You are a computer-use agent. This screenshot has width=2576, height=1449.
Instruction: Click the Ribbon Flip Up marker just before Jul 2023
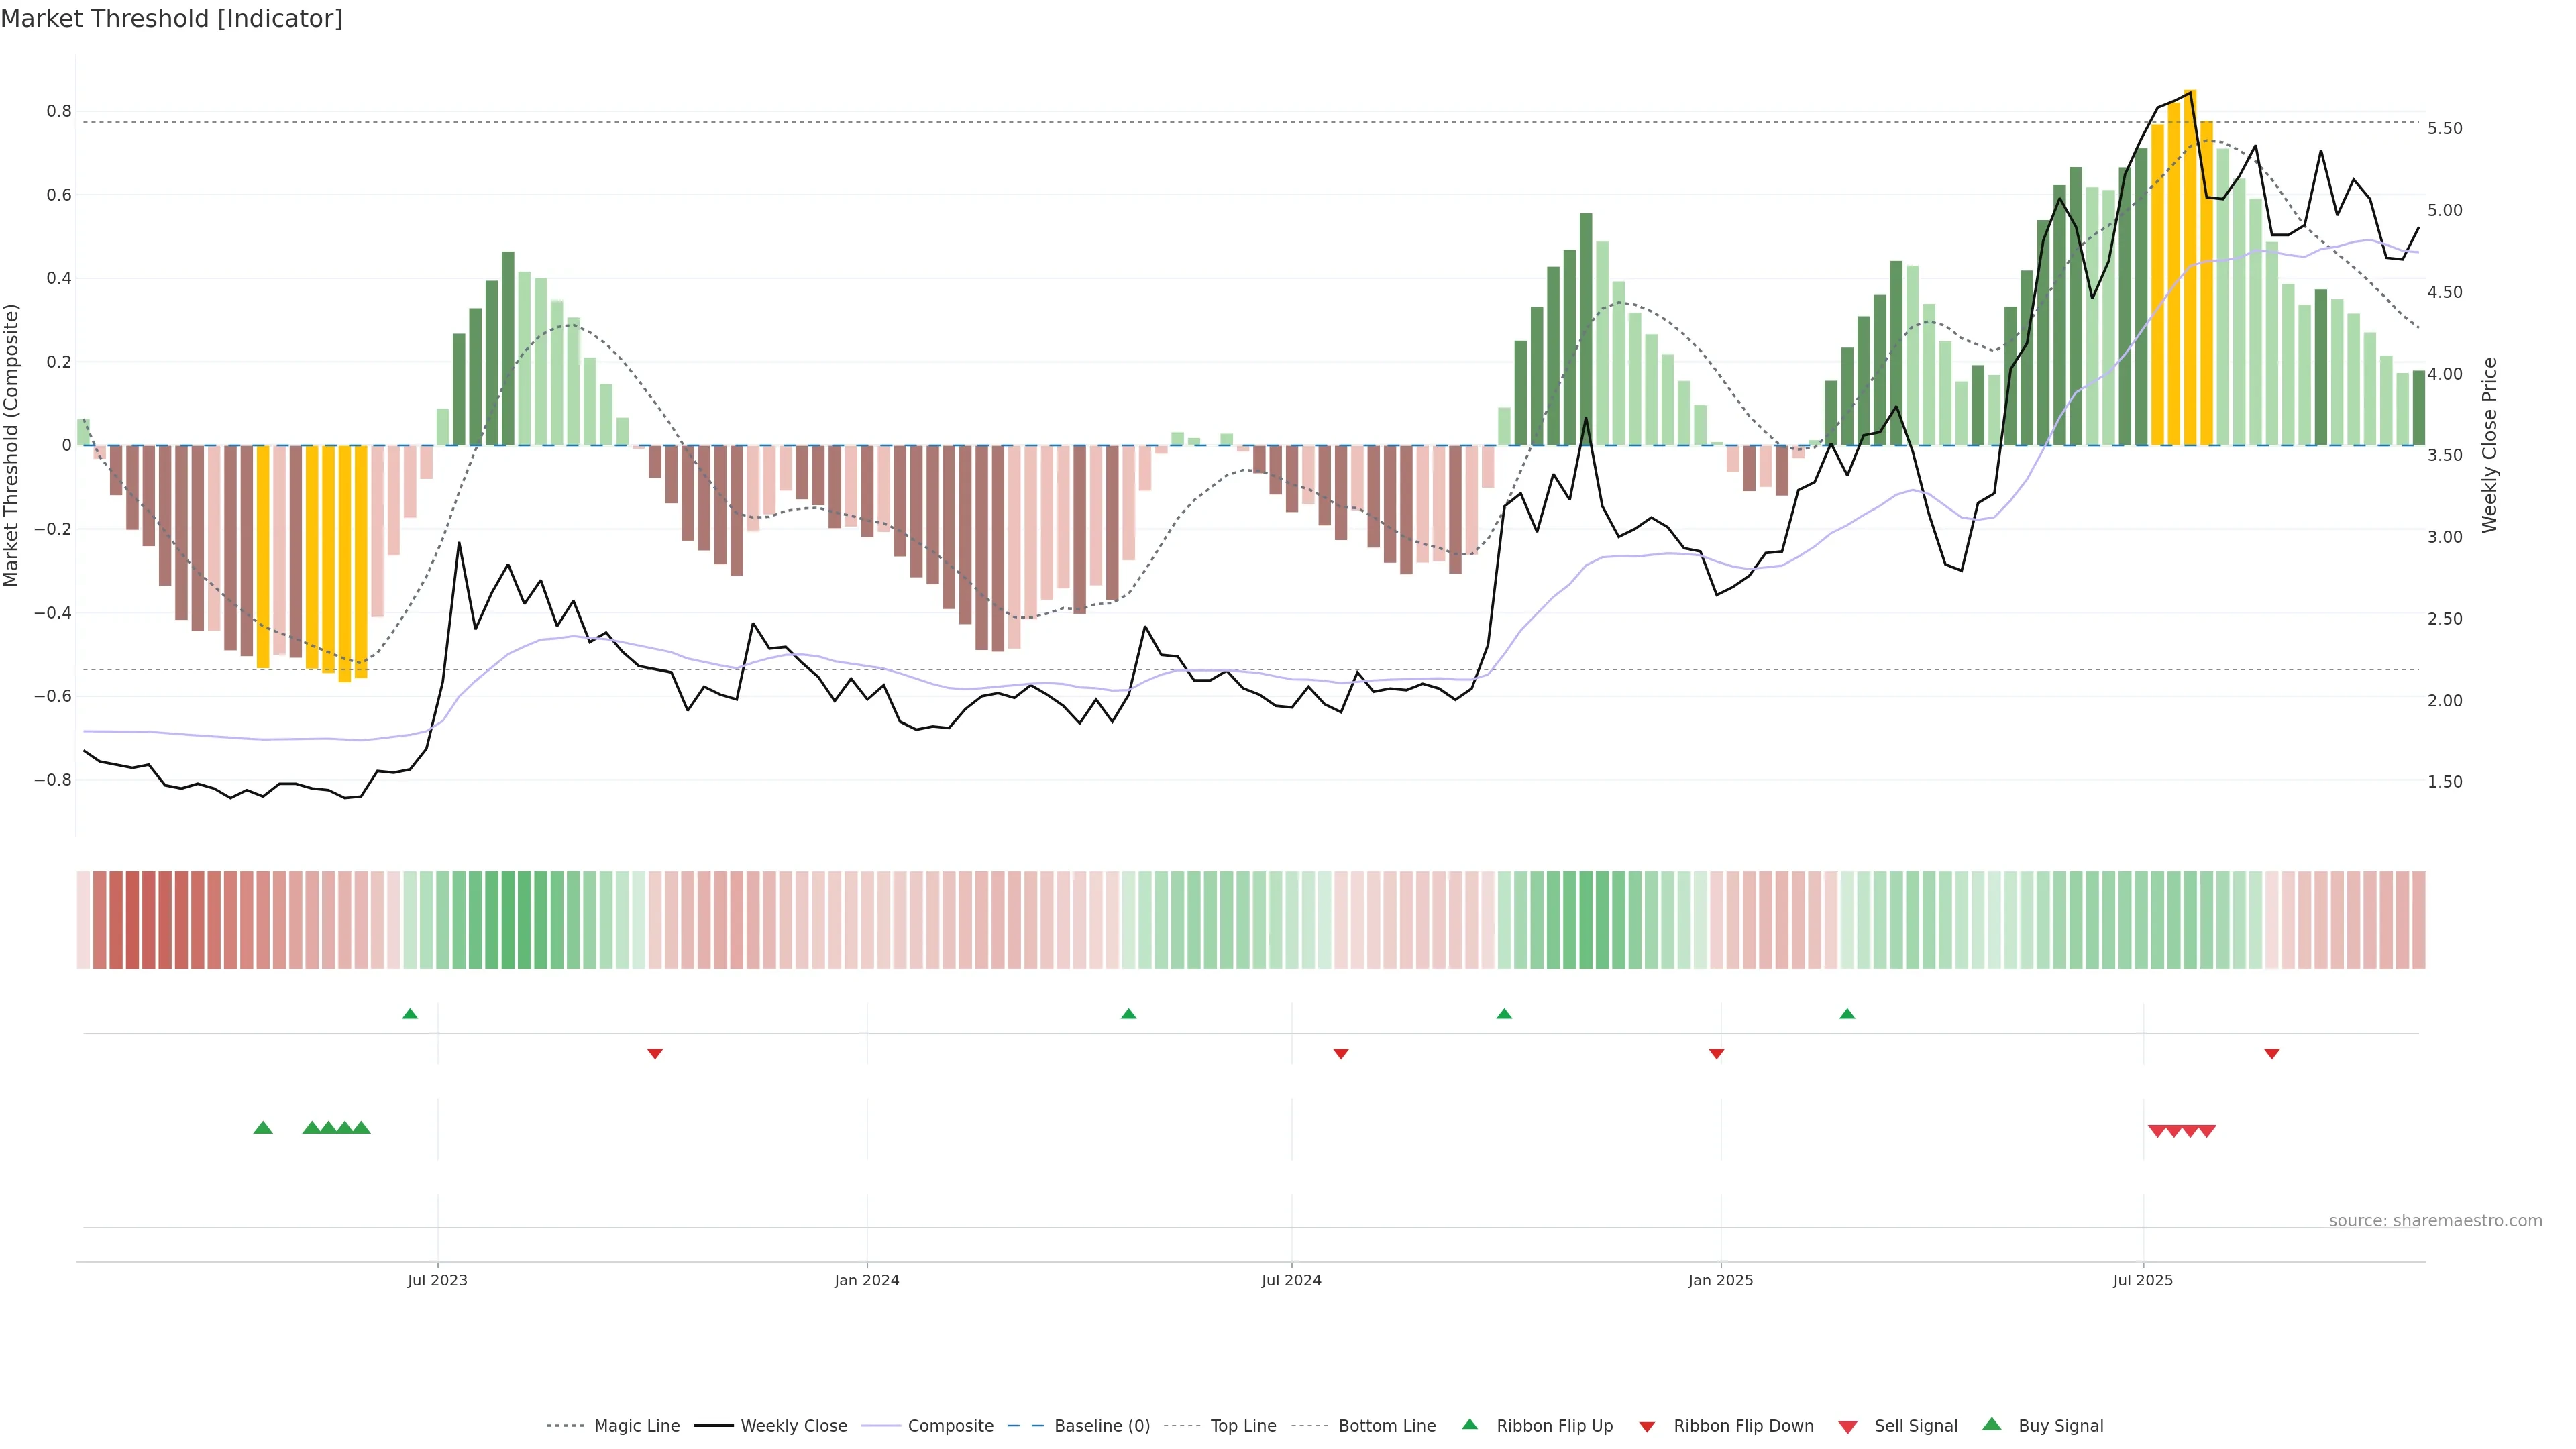(x=410, y=1014)
